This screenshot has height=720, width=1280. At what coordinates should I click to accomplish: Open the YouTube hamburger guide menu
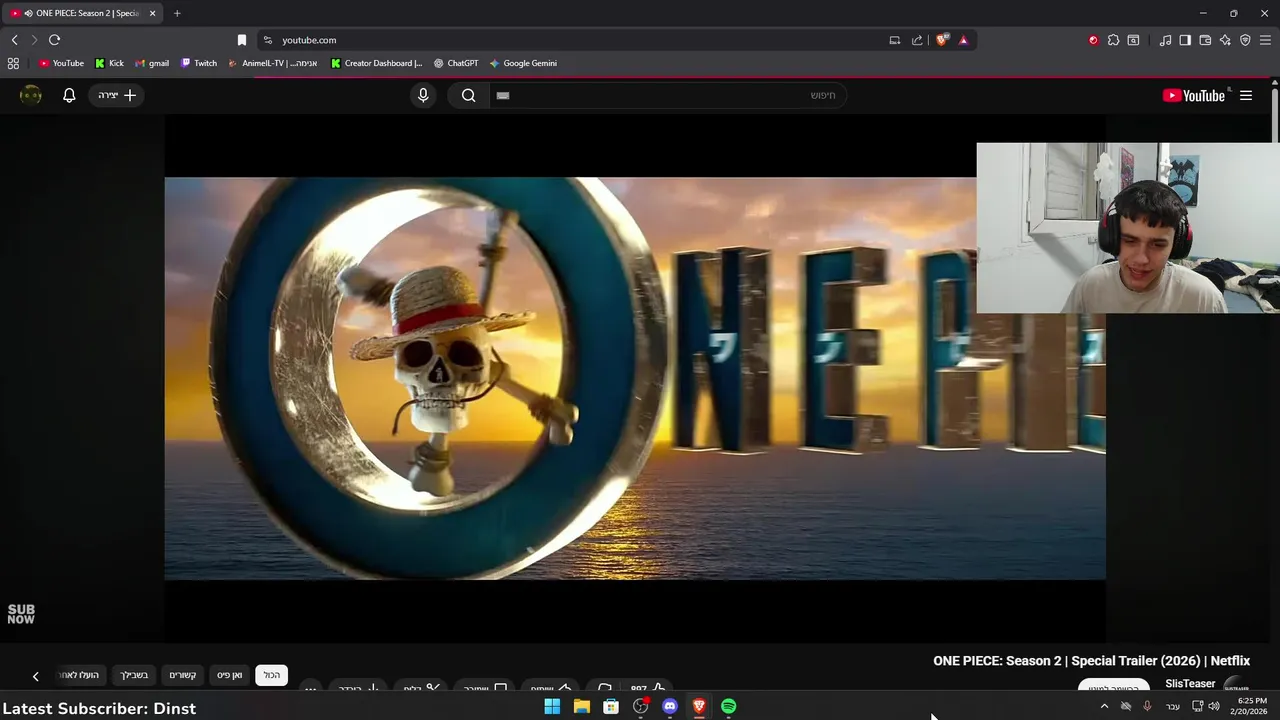click(x=1246, y=95)
